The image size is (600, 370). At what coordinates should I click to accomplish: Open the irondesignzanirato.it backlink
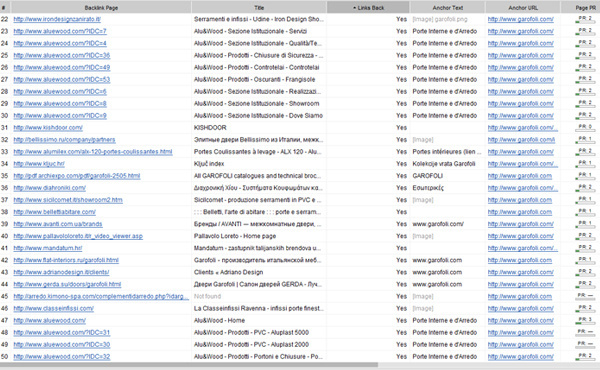point(57,19)
